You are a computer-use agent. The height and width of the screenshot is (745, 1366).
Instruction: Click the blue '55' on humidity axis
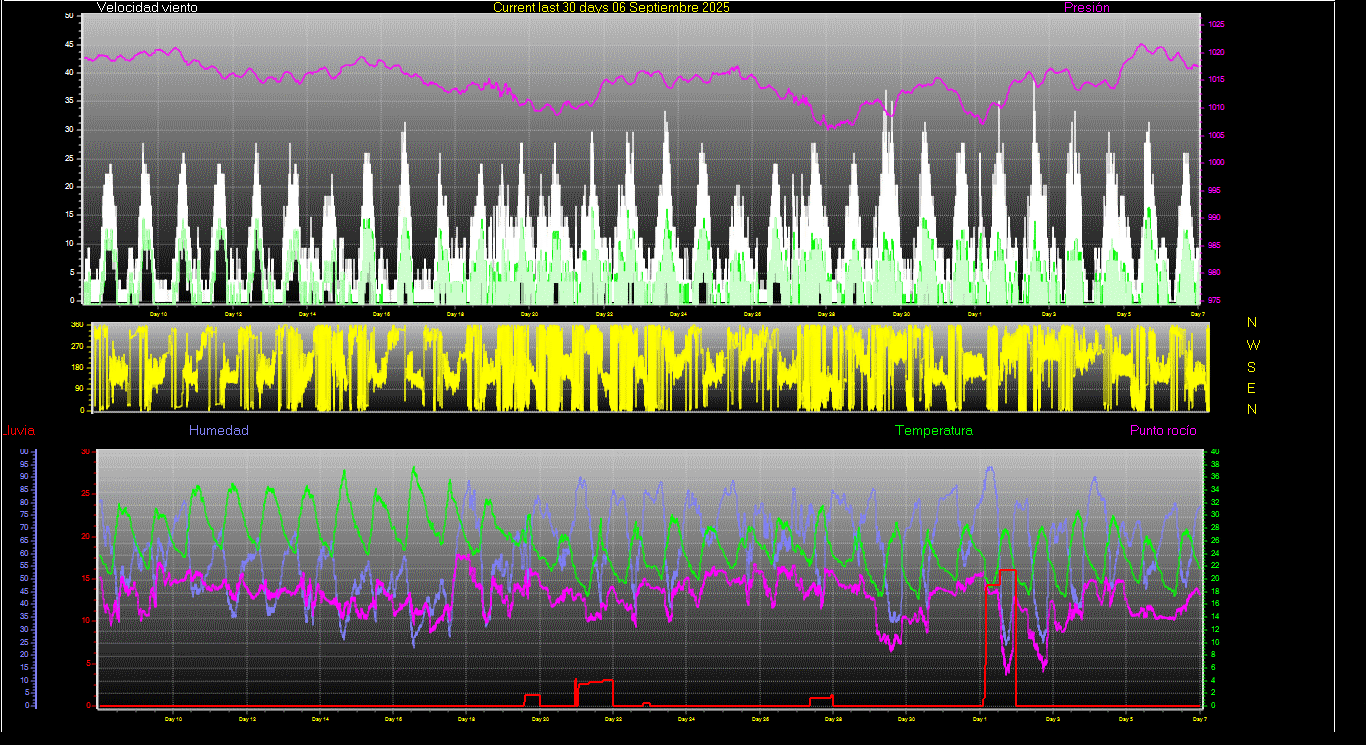point(25,565)
